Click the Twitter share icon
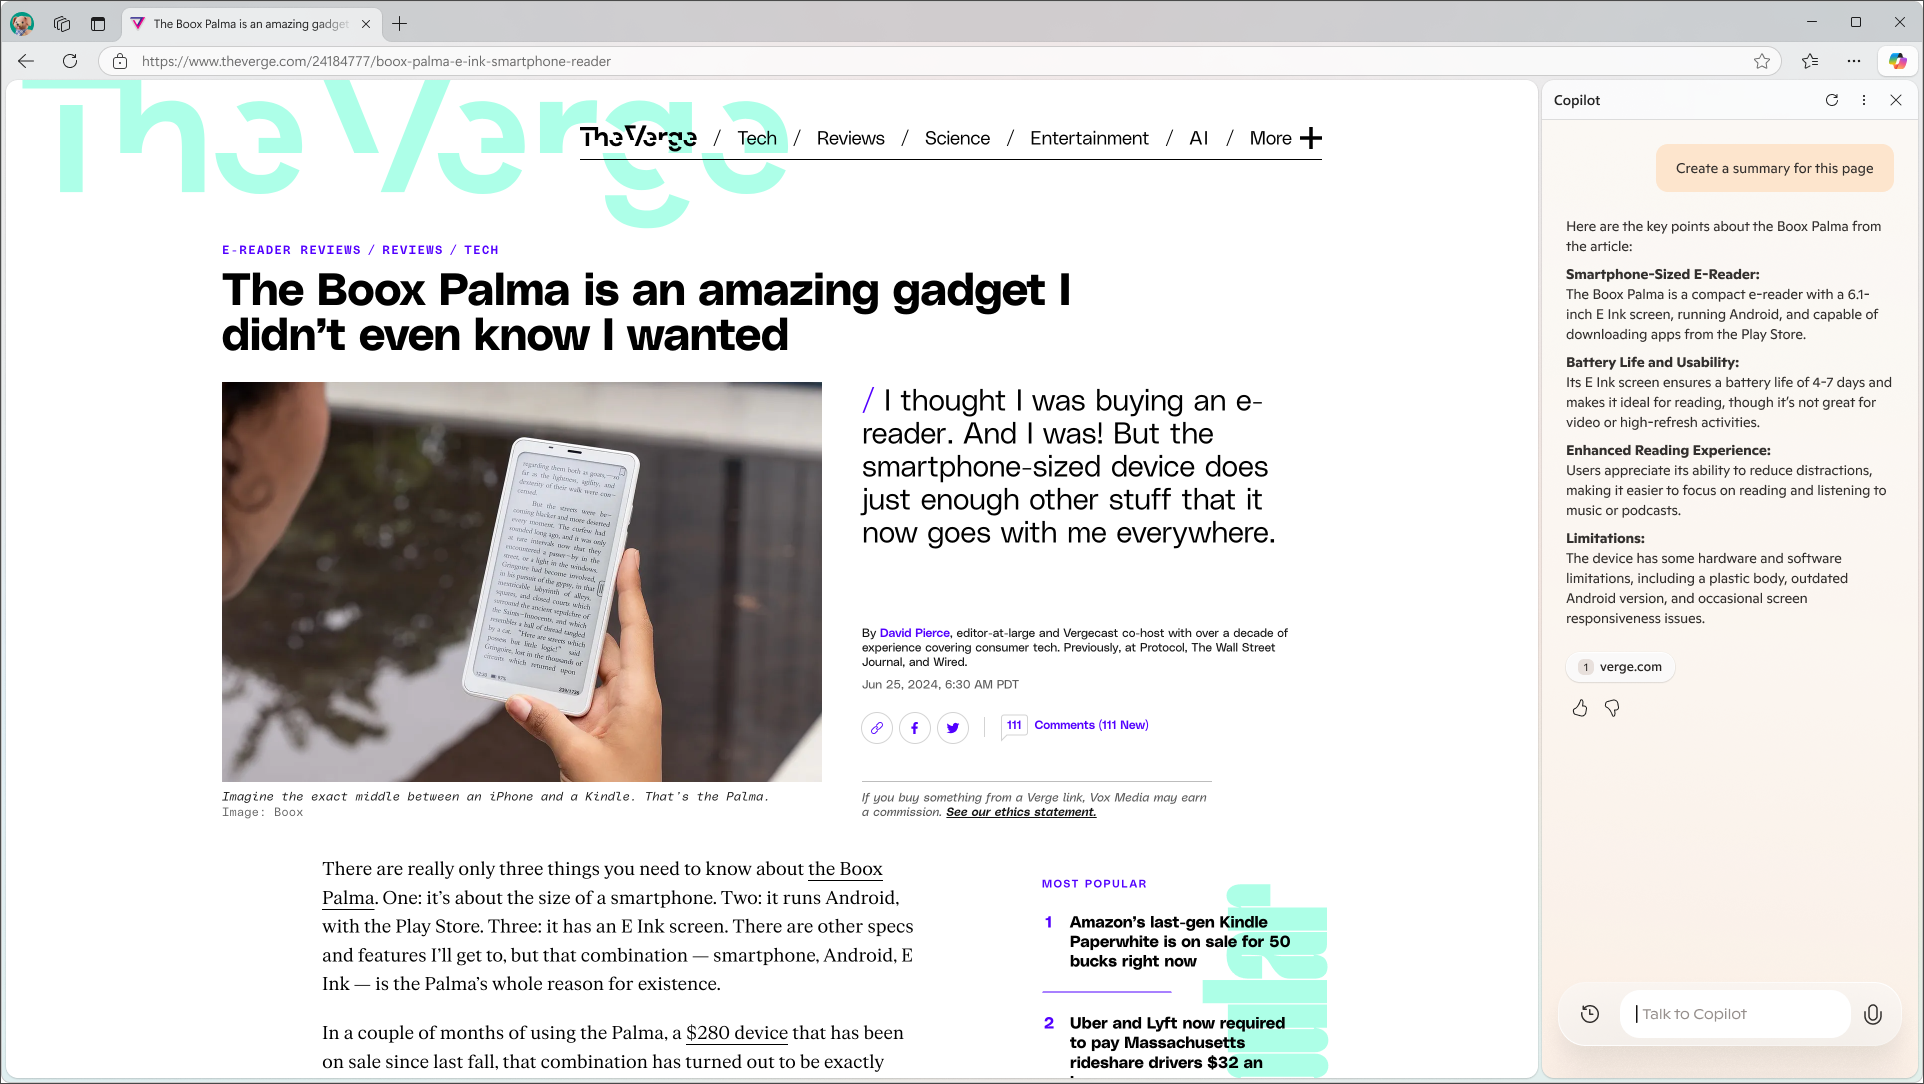Image resolution: width=1924 pixels, height=1084 pixels. click(x=953, y=727)
